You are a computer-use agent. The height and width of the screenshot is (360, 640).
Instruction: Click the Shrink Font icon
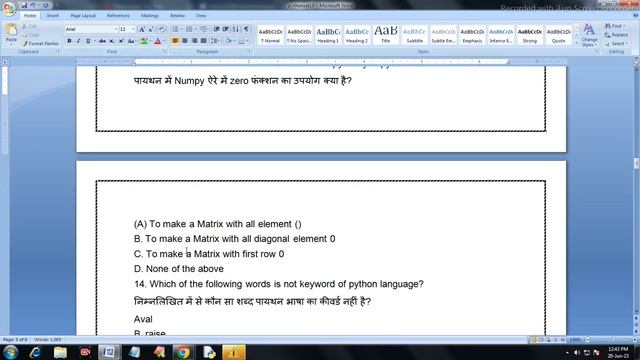(151, 29)
